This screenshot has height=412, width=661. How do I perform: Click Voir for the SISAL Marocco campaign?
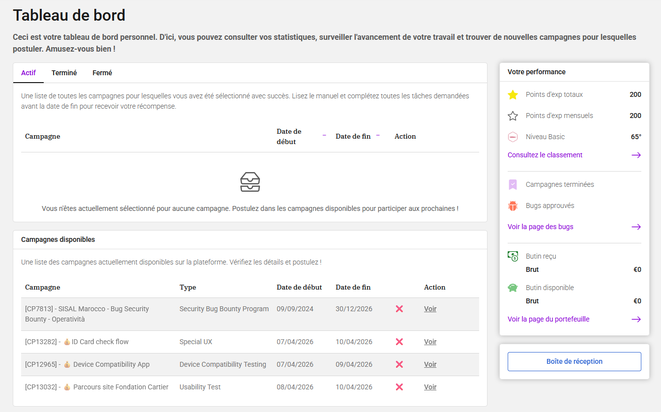pos(430,309)
